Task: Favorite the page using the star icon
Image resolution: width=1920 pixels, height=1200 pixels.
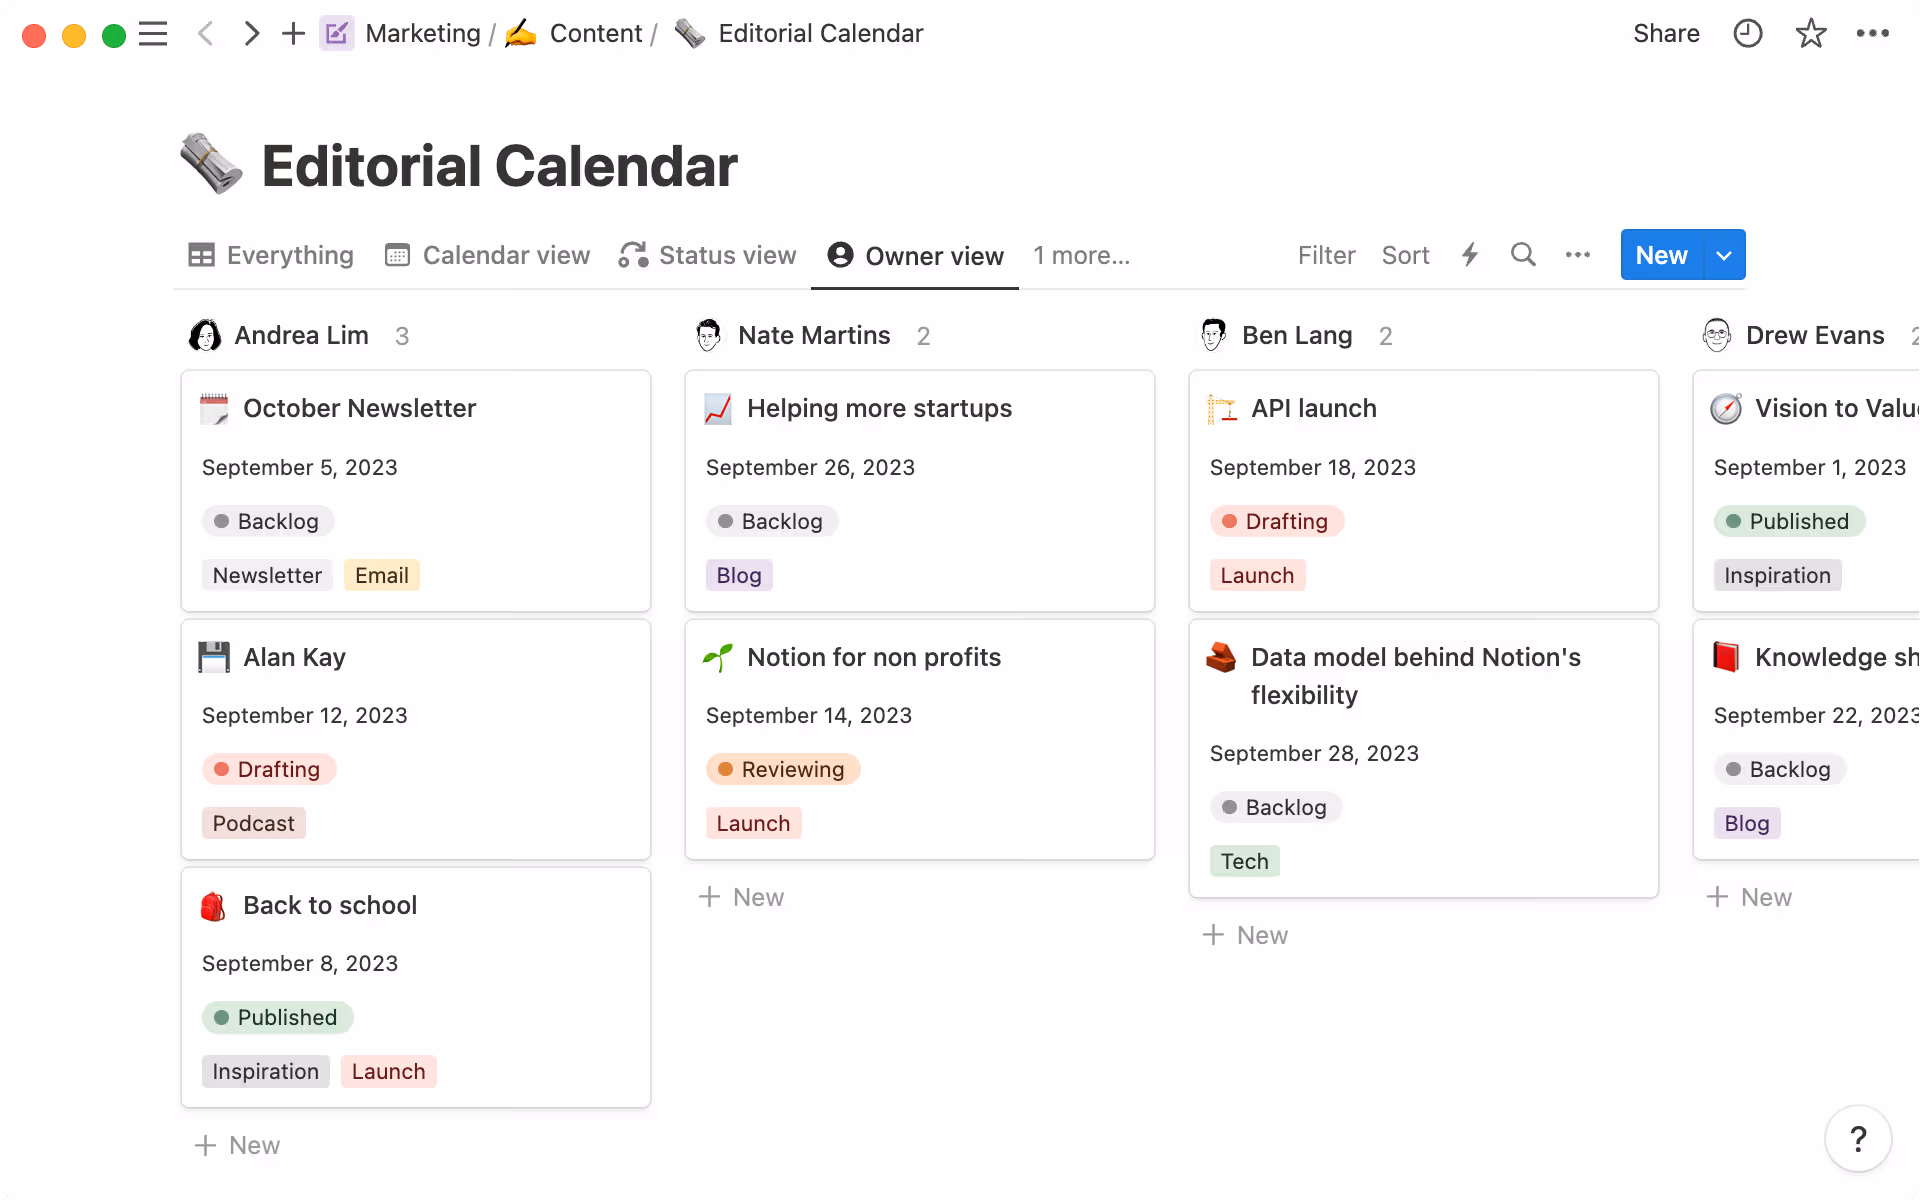Action: pos(1810,33)
